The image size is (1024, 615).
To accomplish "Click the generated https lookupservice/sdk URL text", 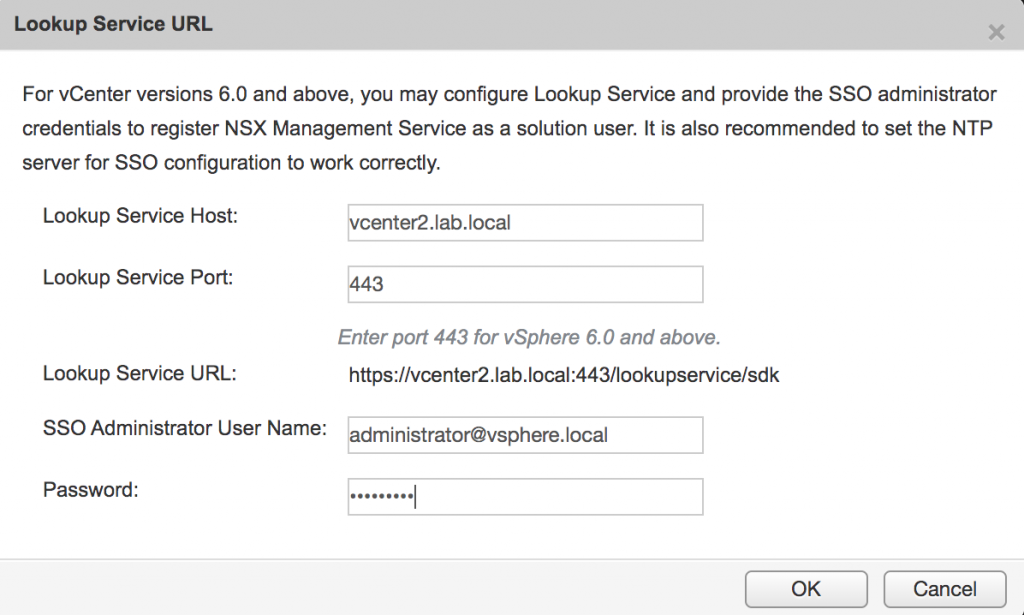I will (x=564, y=375).
